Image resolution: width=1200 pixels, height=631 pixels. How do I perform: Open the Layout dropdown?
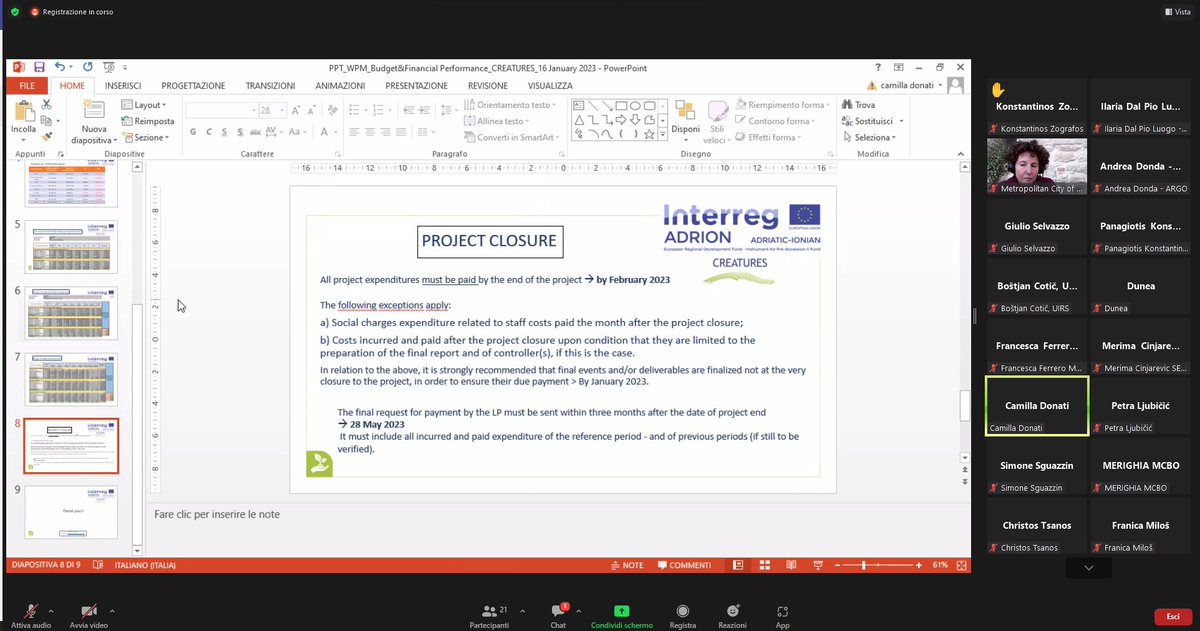(x=144, y=105)
